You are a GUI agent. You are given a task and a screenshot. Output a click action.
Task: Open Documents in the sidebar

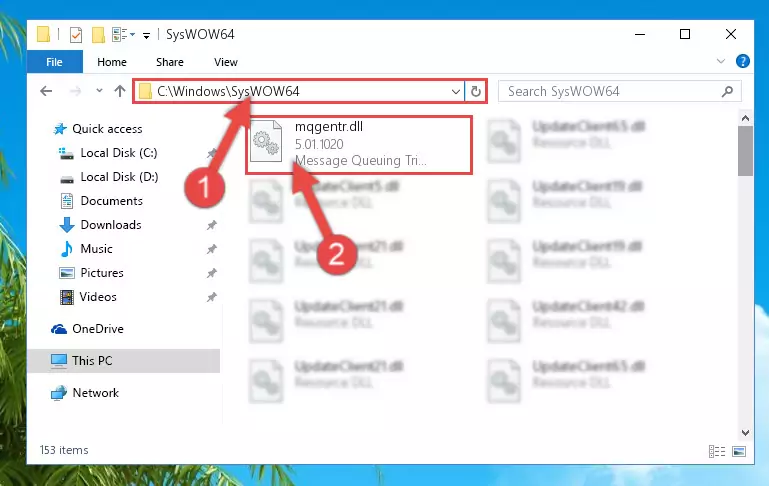[x=111, y=201]
